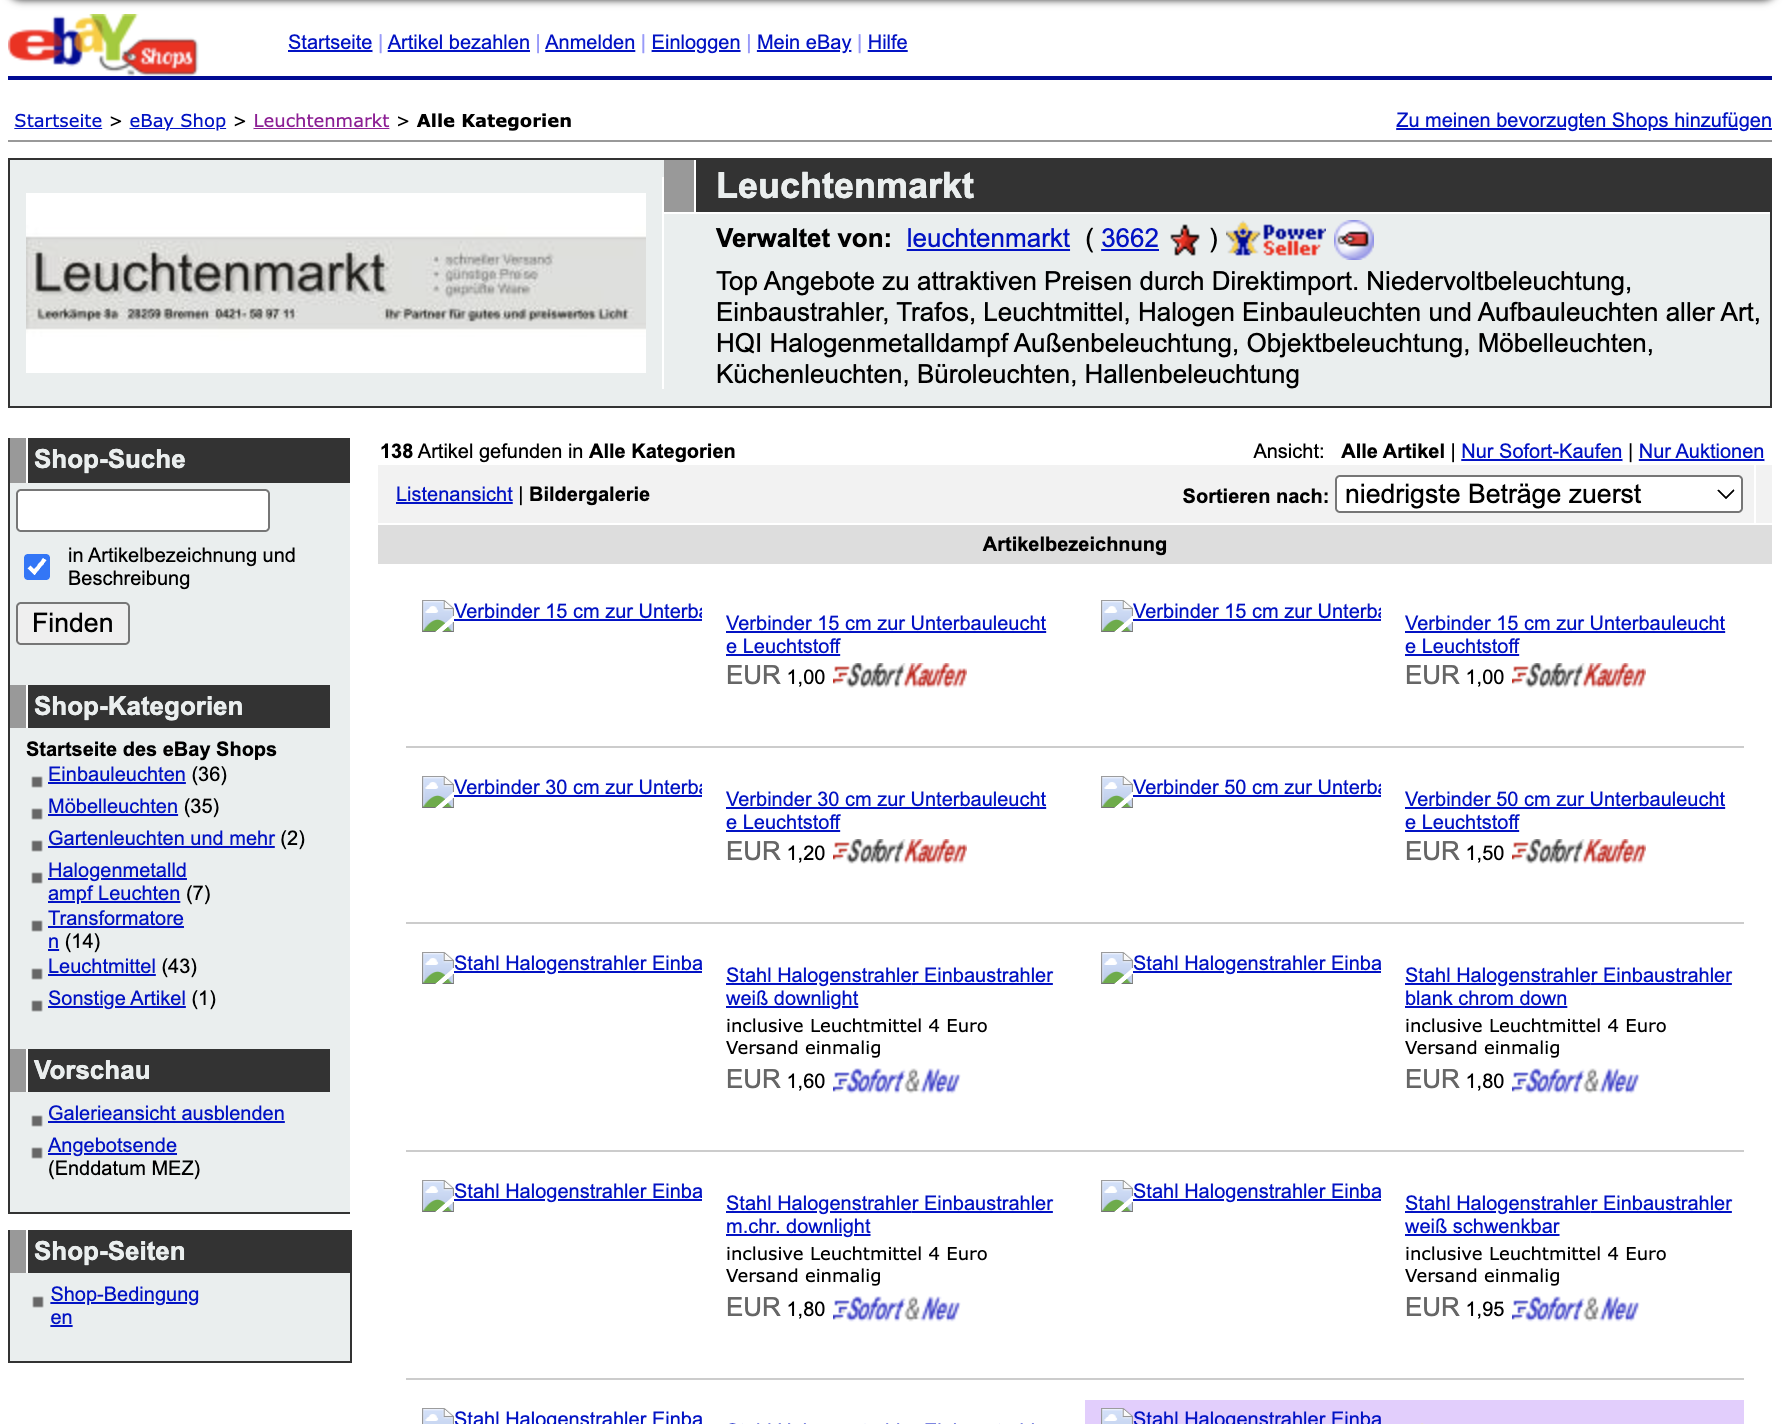The image size is (1786, 1424).
Task: Click Sofort & Neu icon for EUR 1,95 item
Action: (x=1574, y=1309)
